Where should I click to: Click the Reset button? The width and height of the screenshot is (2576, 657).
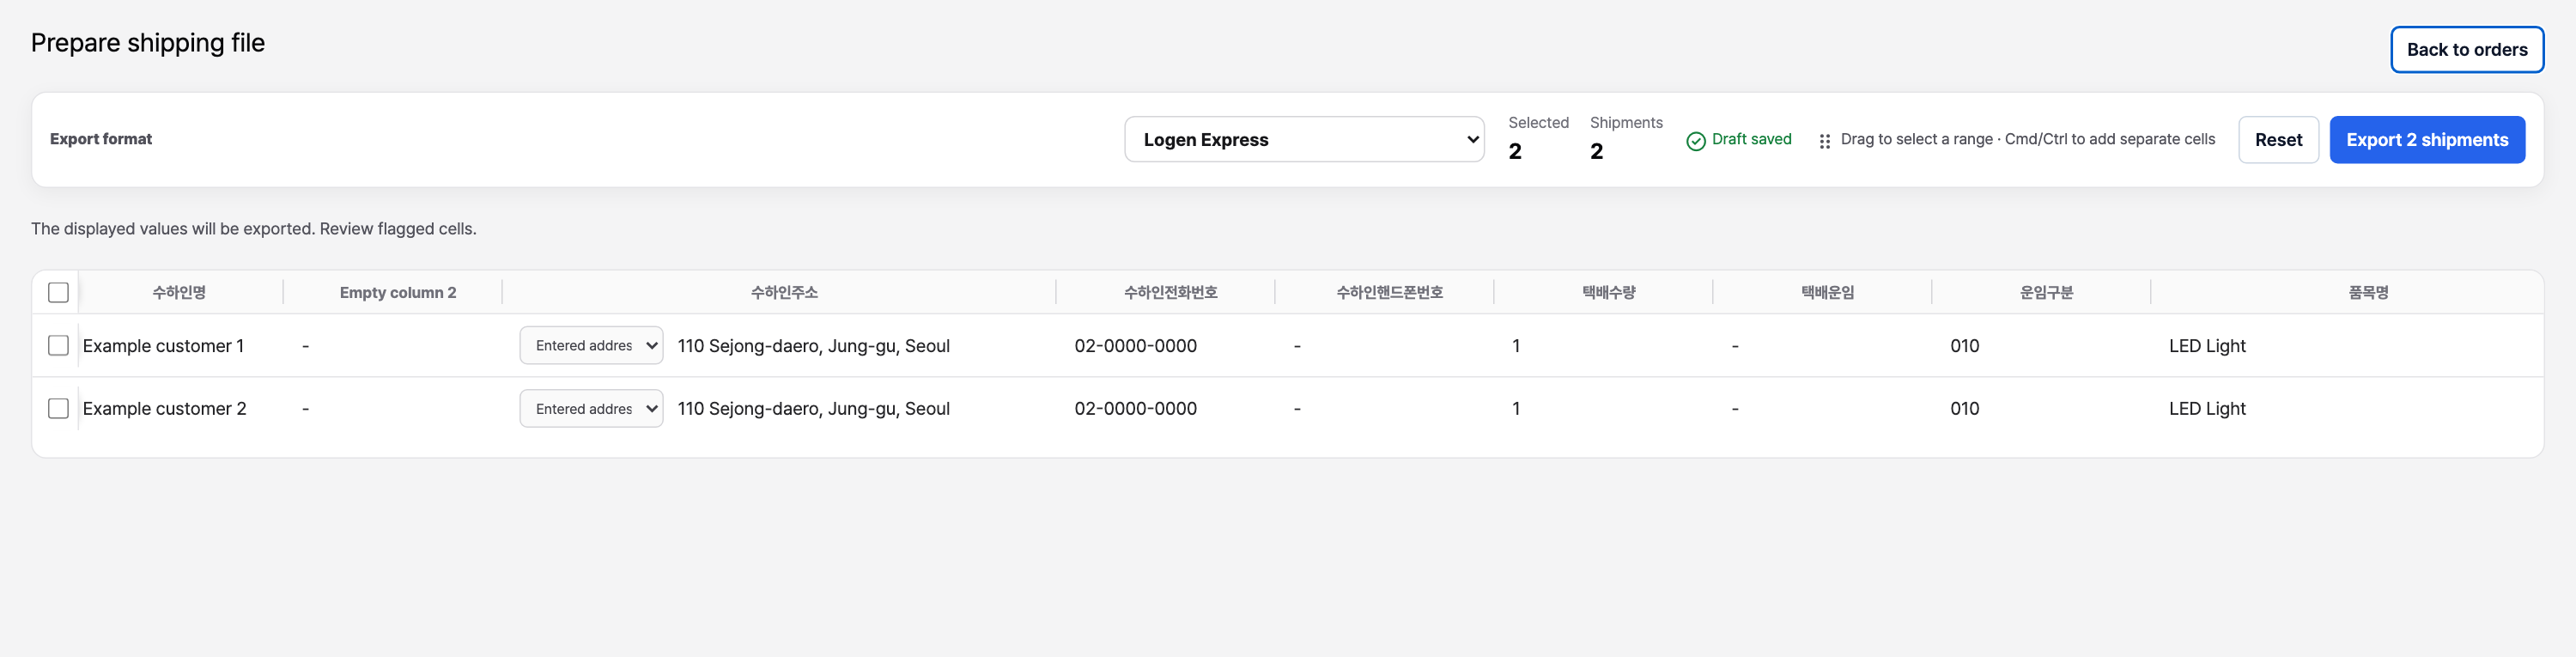click(x=2278, y=139)
